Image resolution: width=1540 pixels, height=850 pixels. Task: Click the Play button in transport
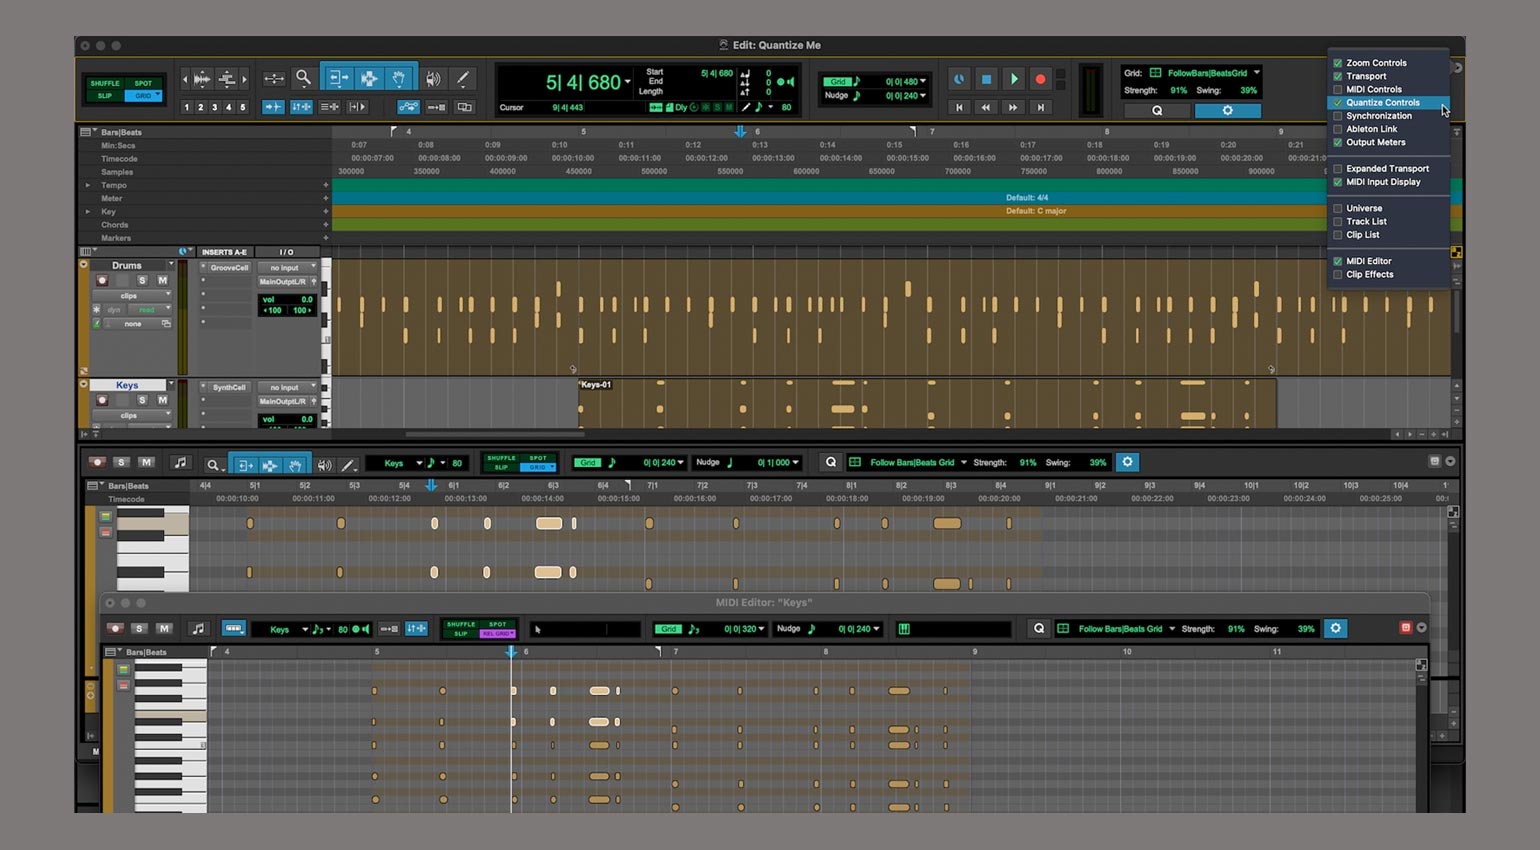[x=1013, y=79]
